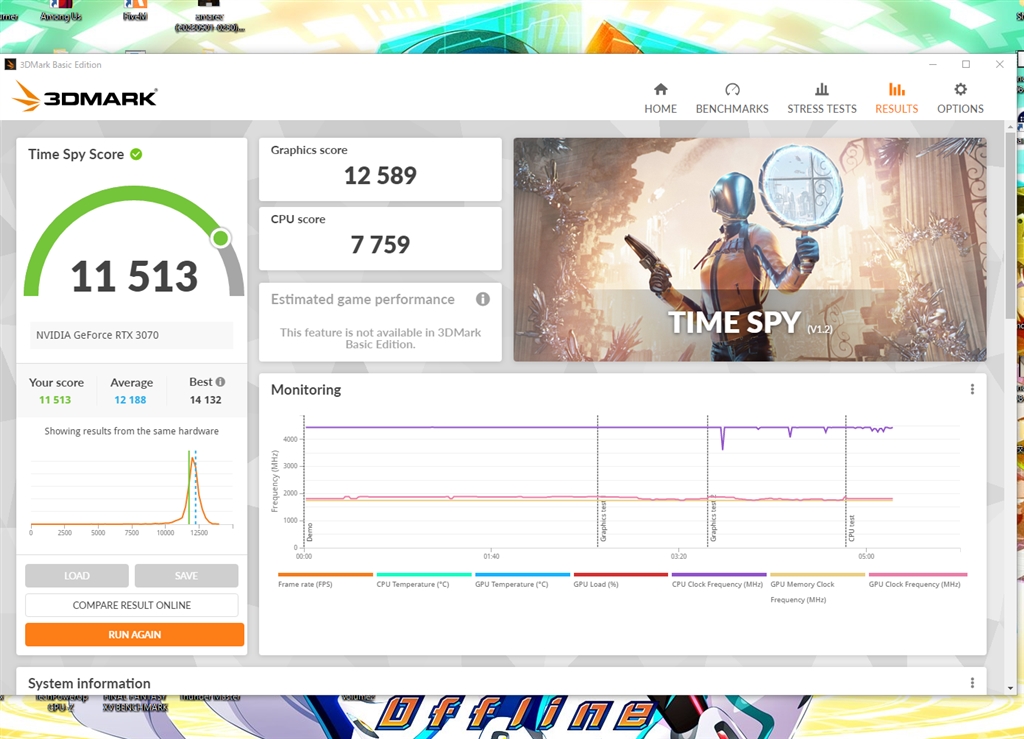
Task: Click Your score value 11 513
Action: pos(55,400)
